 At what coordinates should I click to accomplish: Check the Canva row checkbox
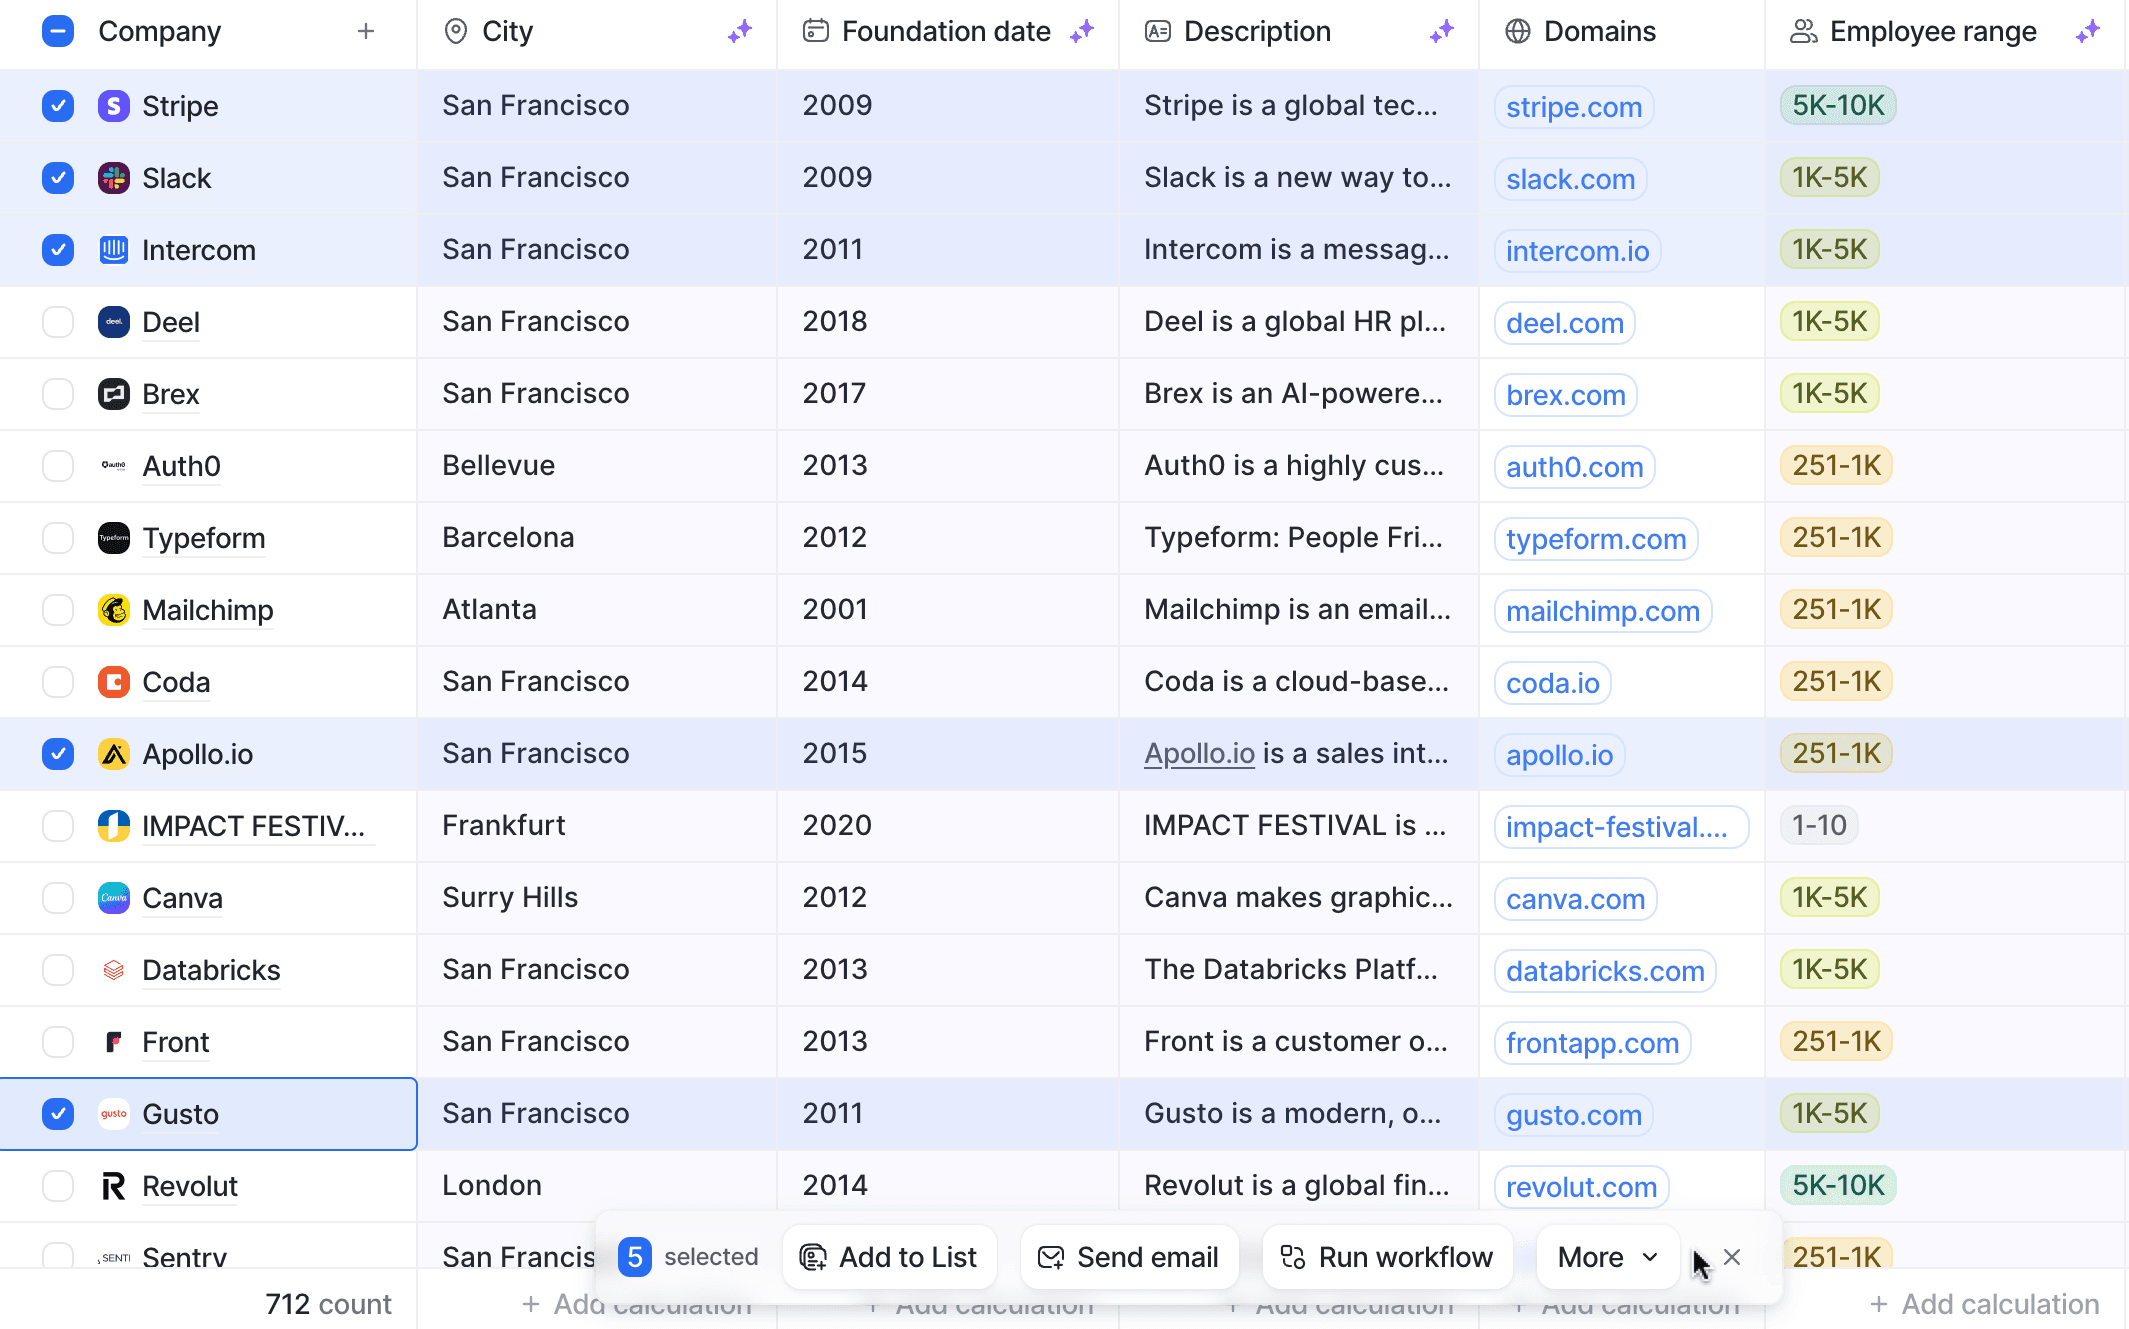tap(58, 898)
